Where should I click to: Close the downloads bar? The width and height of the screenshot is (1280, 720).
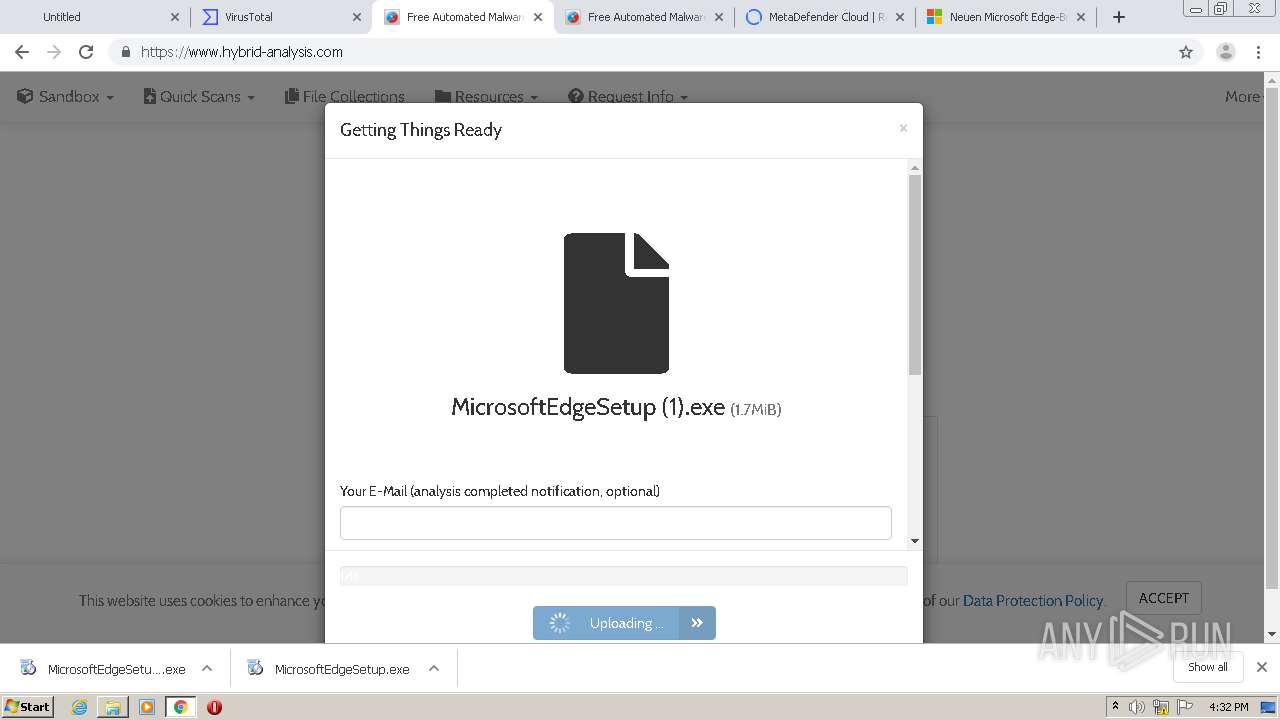1262,667
